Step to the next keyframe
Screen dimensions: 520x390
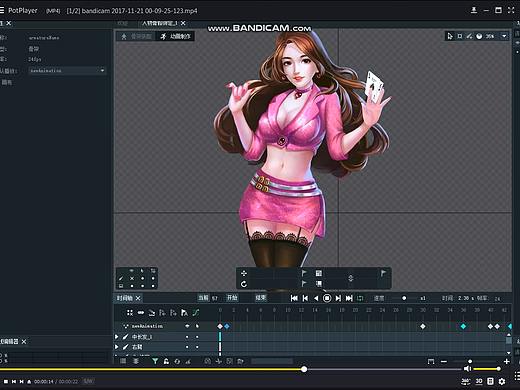point(338,298)
